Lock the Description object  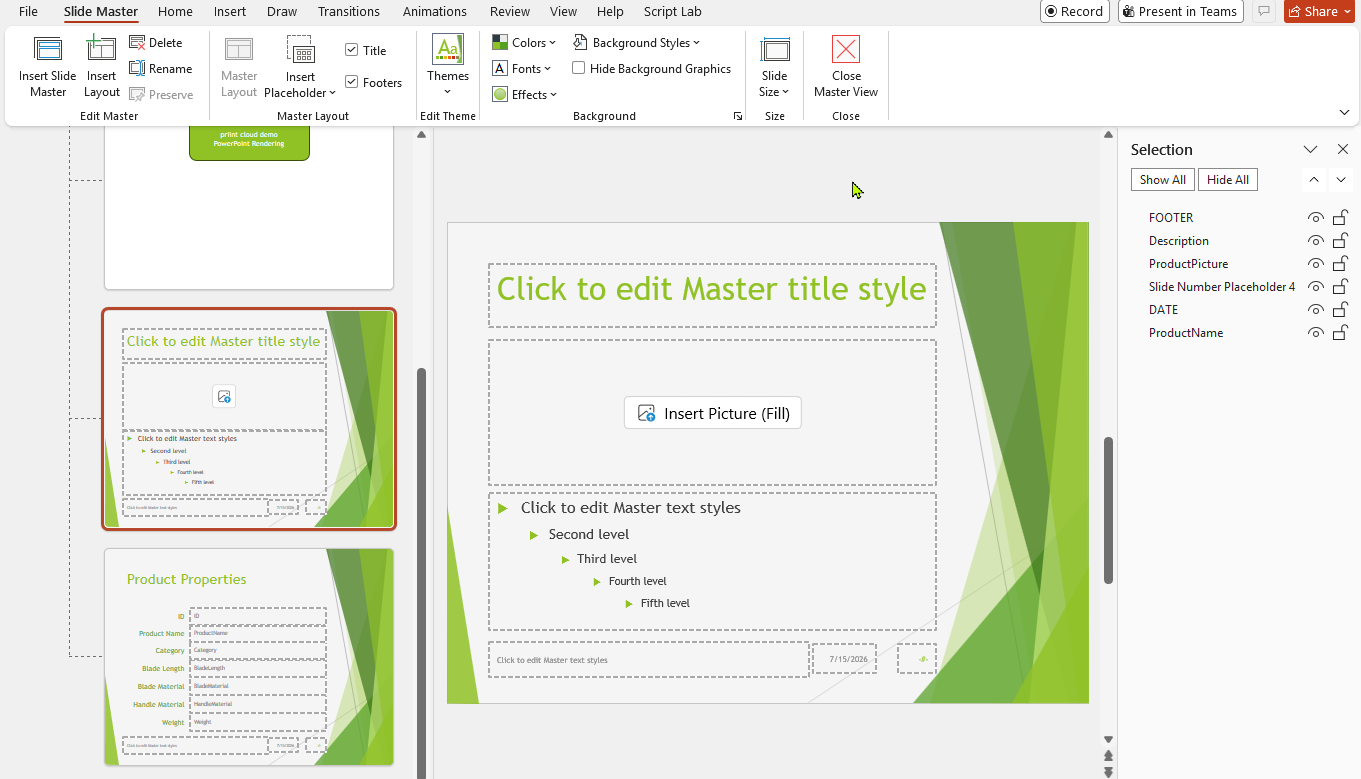[1340, 241]
